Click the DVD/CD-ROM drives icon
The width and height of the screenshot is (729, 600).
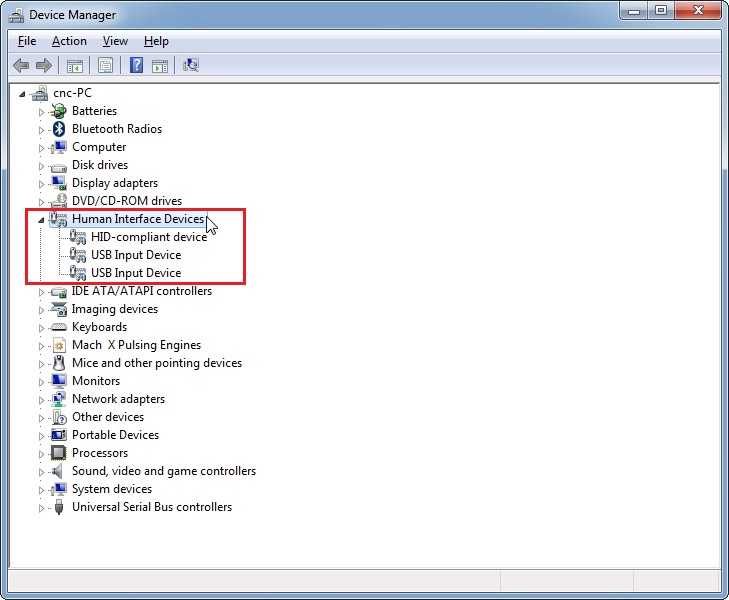59,201
